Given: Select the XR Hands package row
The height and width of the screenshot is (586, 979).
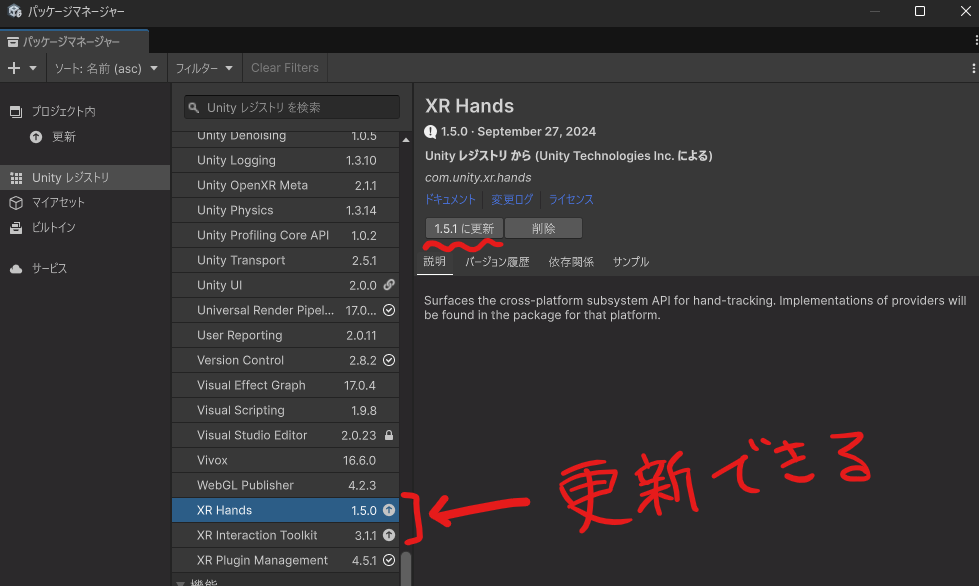Looking at the screenshot, I should tap(285, 510).
